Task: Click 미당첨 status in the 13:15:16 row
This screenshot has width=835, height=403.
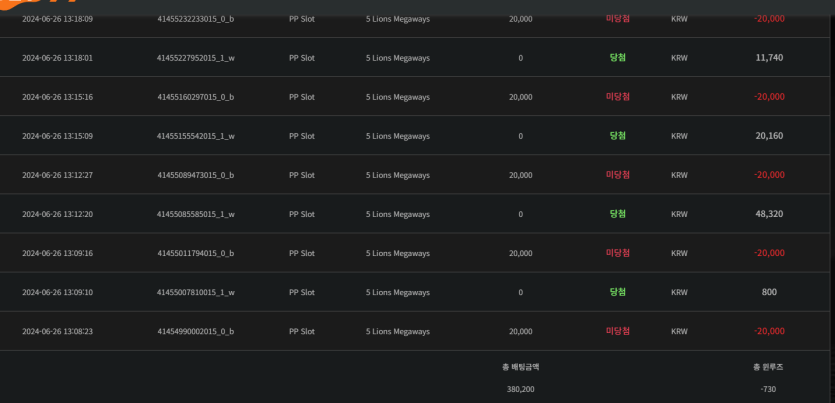Action: 618,96
